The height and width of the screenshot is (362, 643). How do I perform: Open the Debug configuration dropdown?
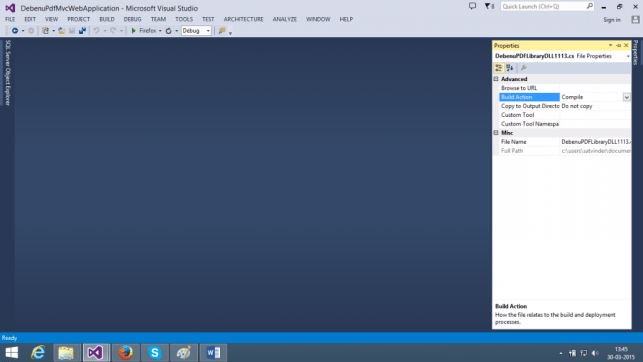tap(196, 31)
